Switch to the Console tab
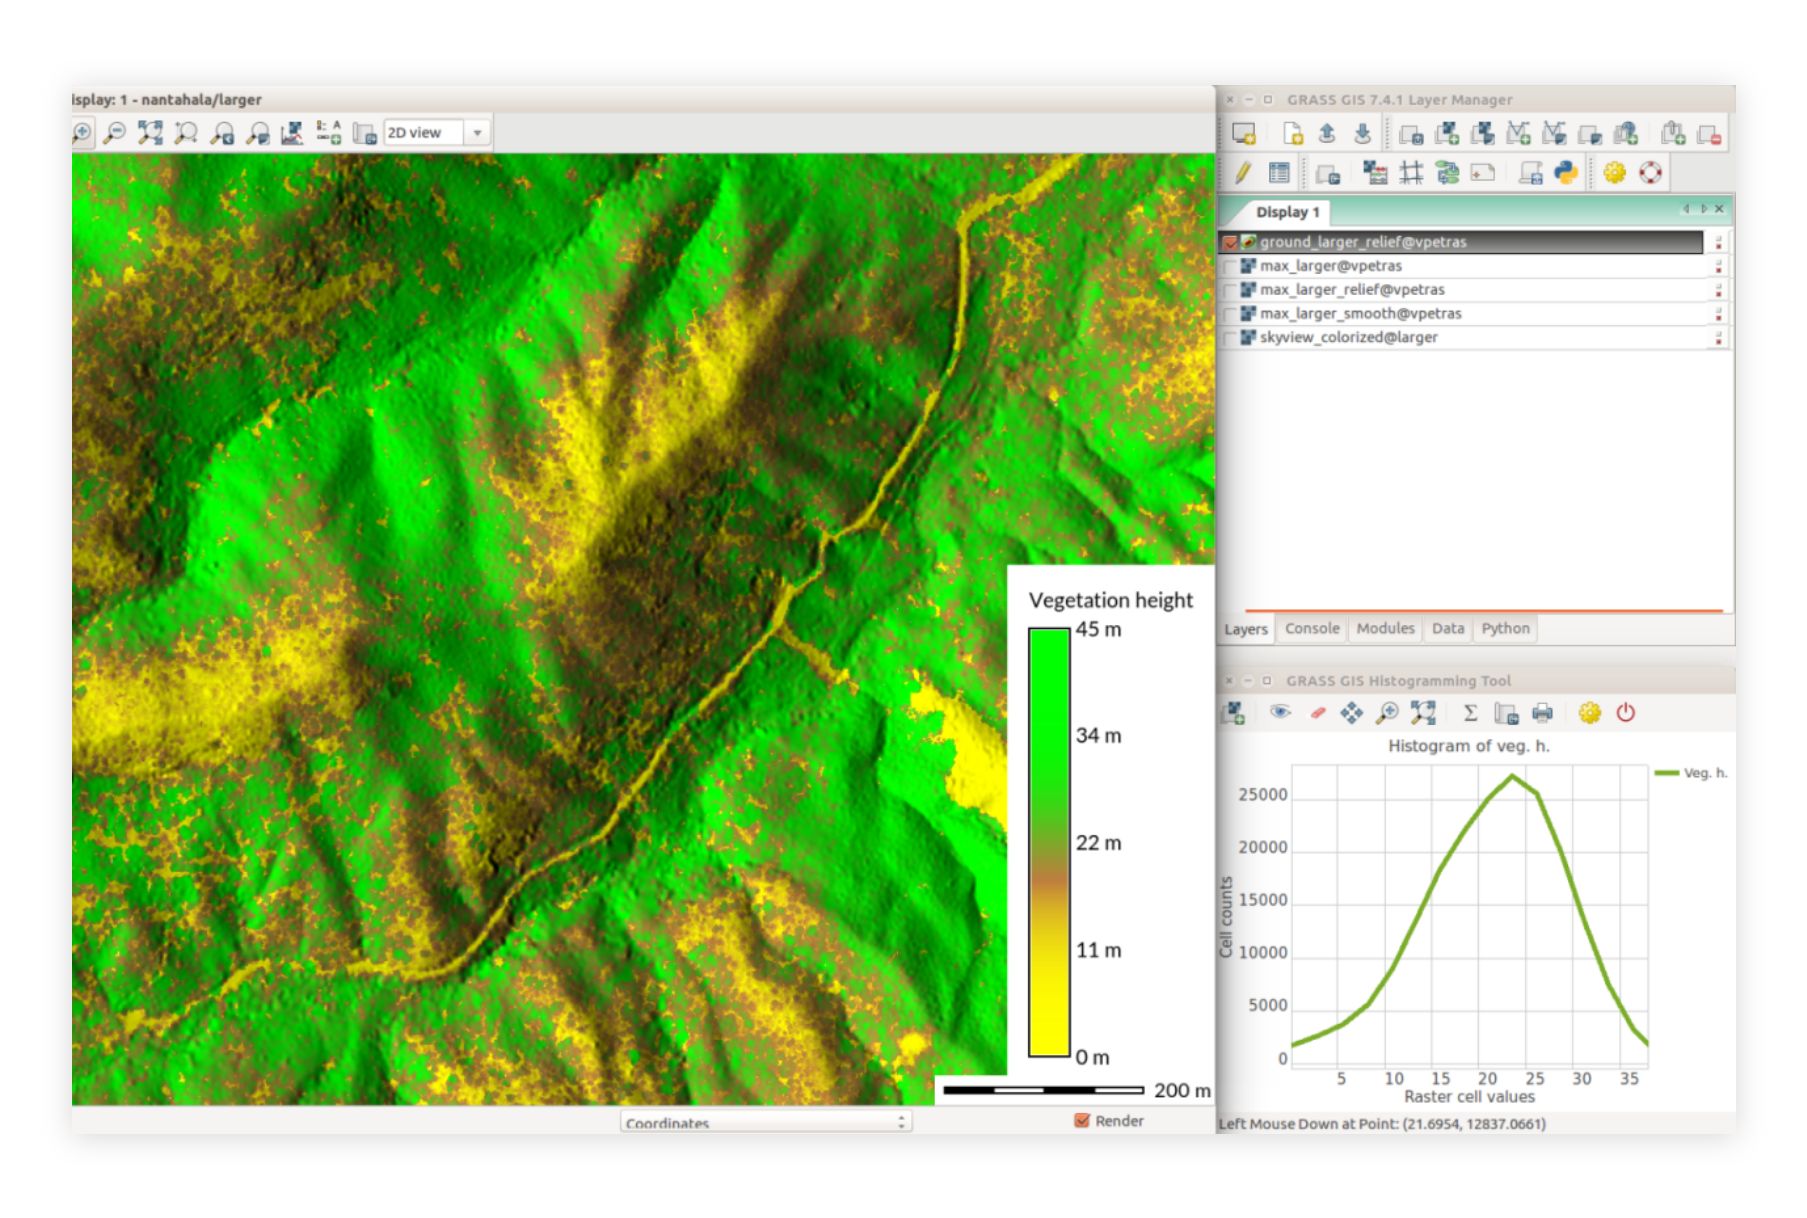This screenshot has height=1218, width=1807. point(1311,628)
